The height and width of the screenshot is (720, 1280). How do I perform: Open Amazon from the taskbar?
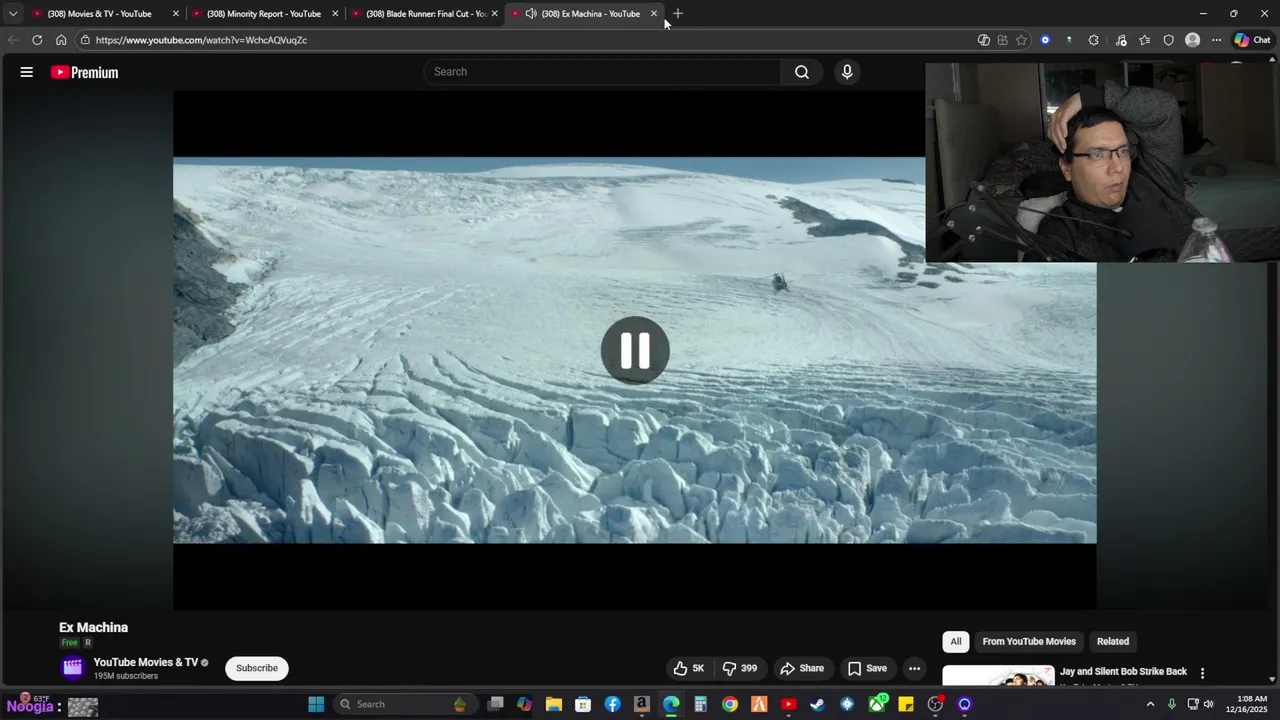coord(642,704)
